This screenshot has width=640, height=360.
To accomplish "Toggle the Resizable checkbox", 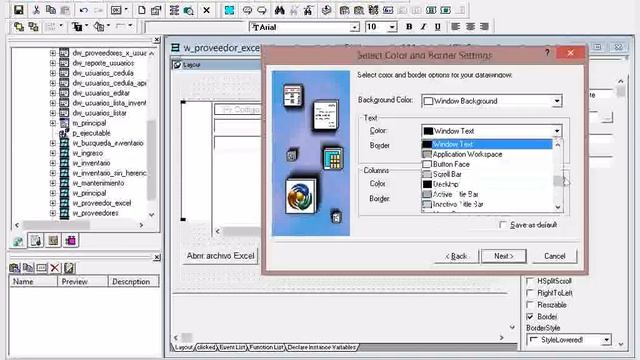I will (x=530, y=304).
